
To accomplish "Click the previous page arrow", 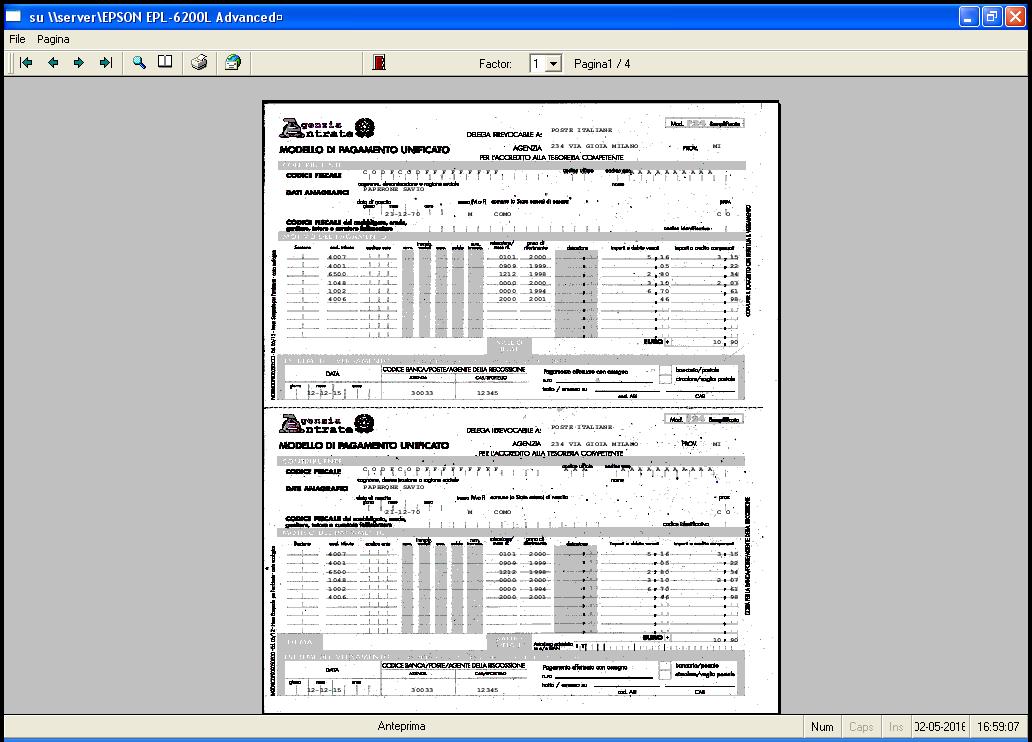I will (53, 63).
